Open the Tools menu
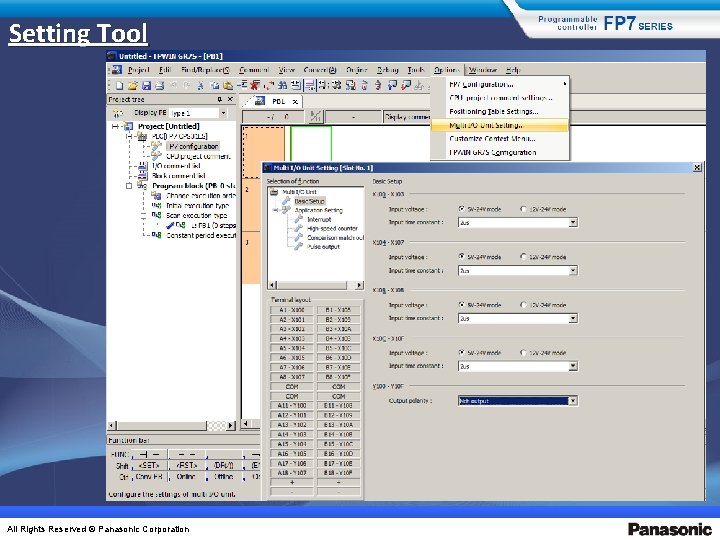 416,70
